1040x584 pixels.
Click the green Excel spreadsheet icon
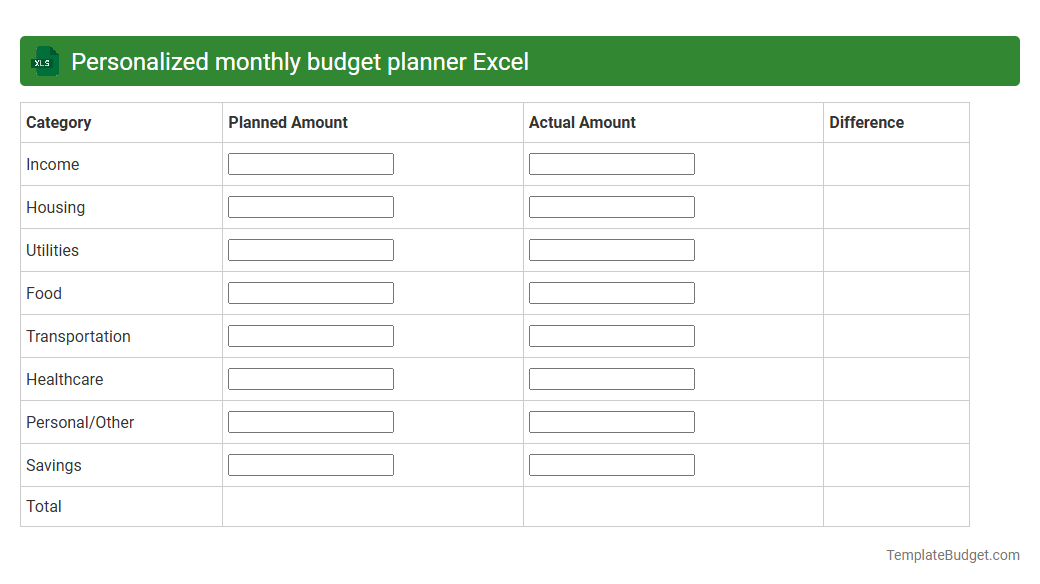(44, 61)
